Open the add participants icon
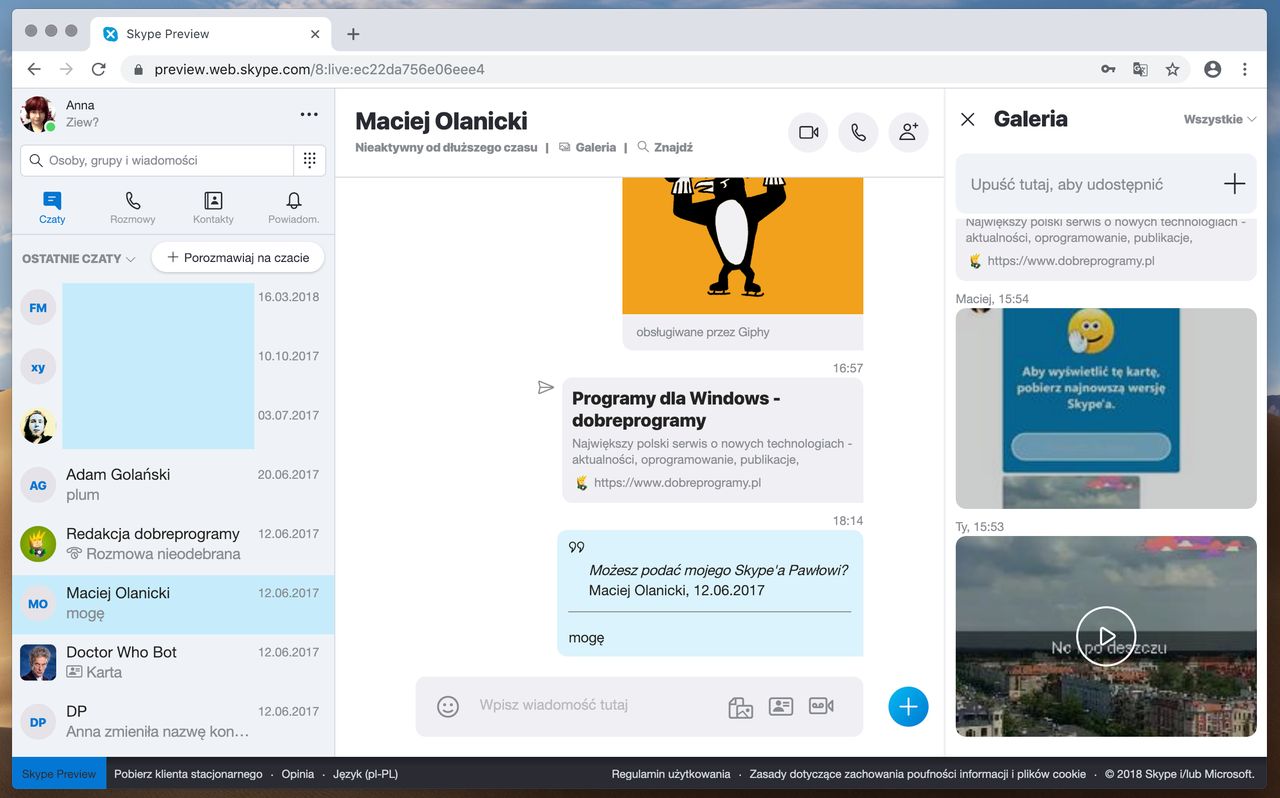The width and height of the screenshot is (1280, 798). click(908, 132)
